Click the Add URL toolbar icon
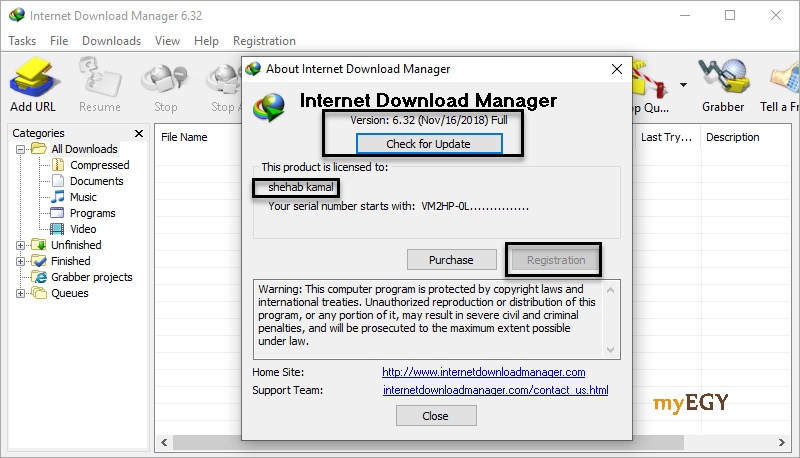The image size is (800, 458). click(34, 77)
